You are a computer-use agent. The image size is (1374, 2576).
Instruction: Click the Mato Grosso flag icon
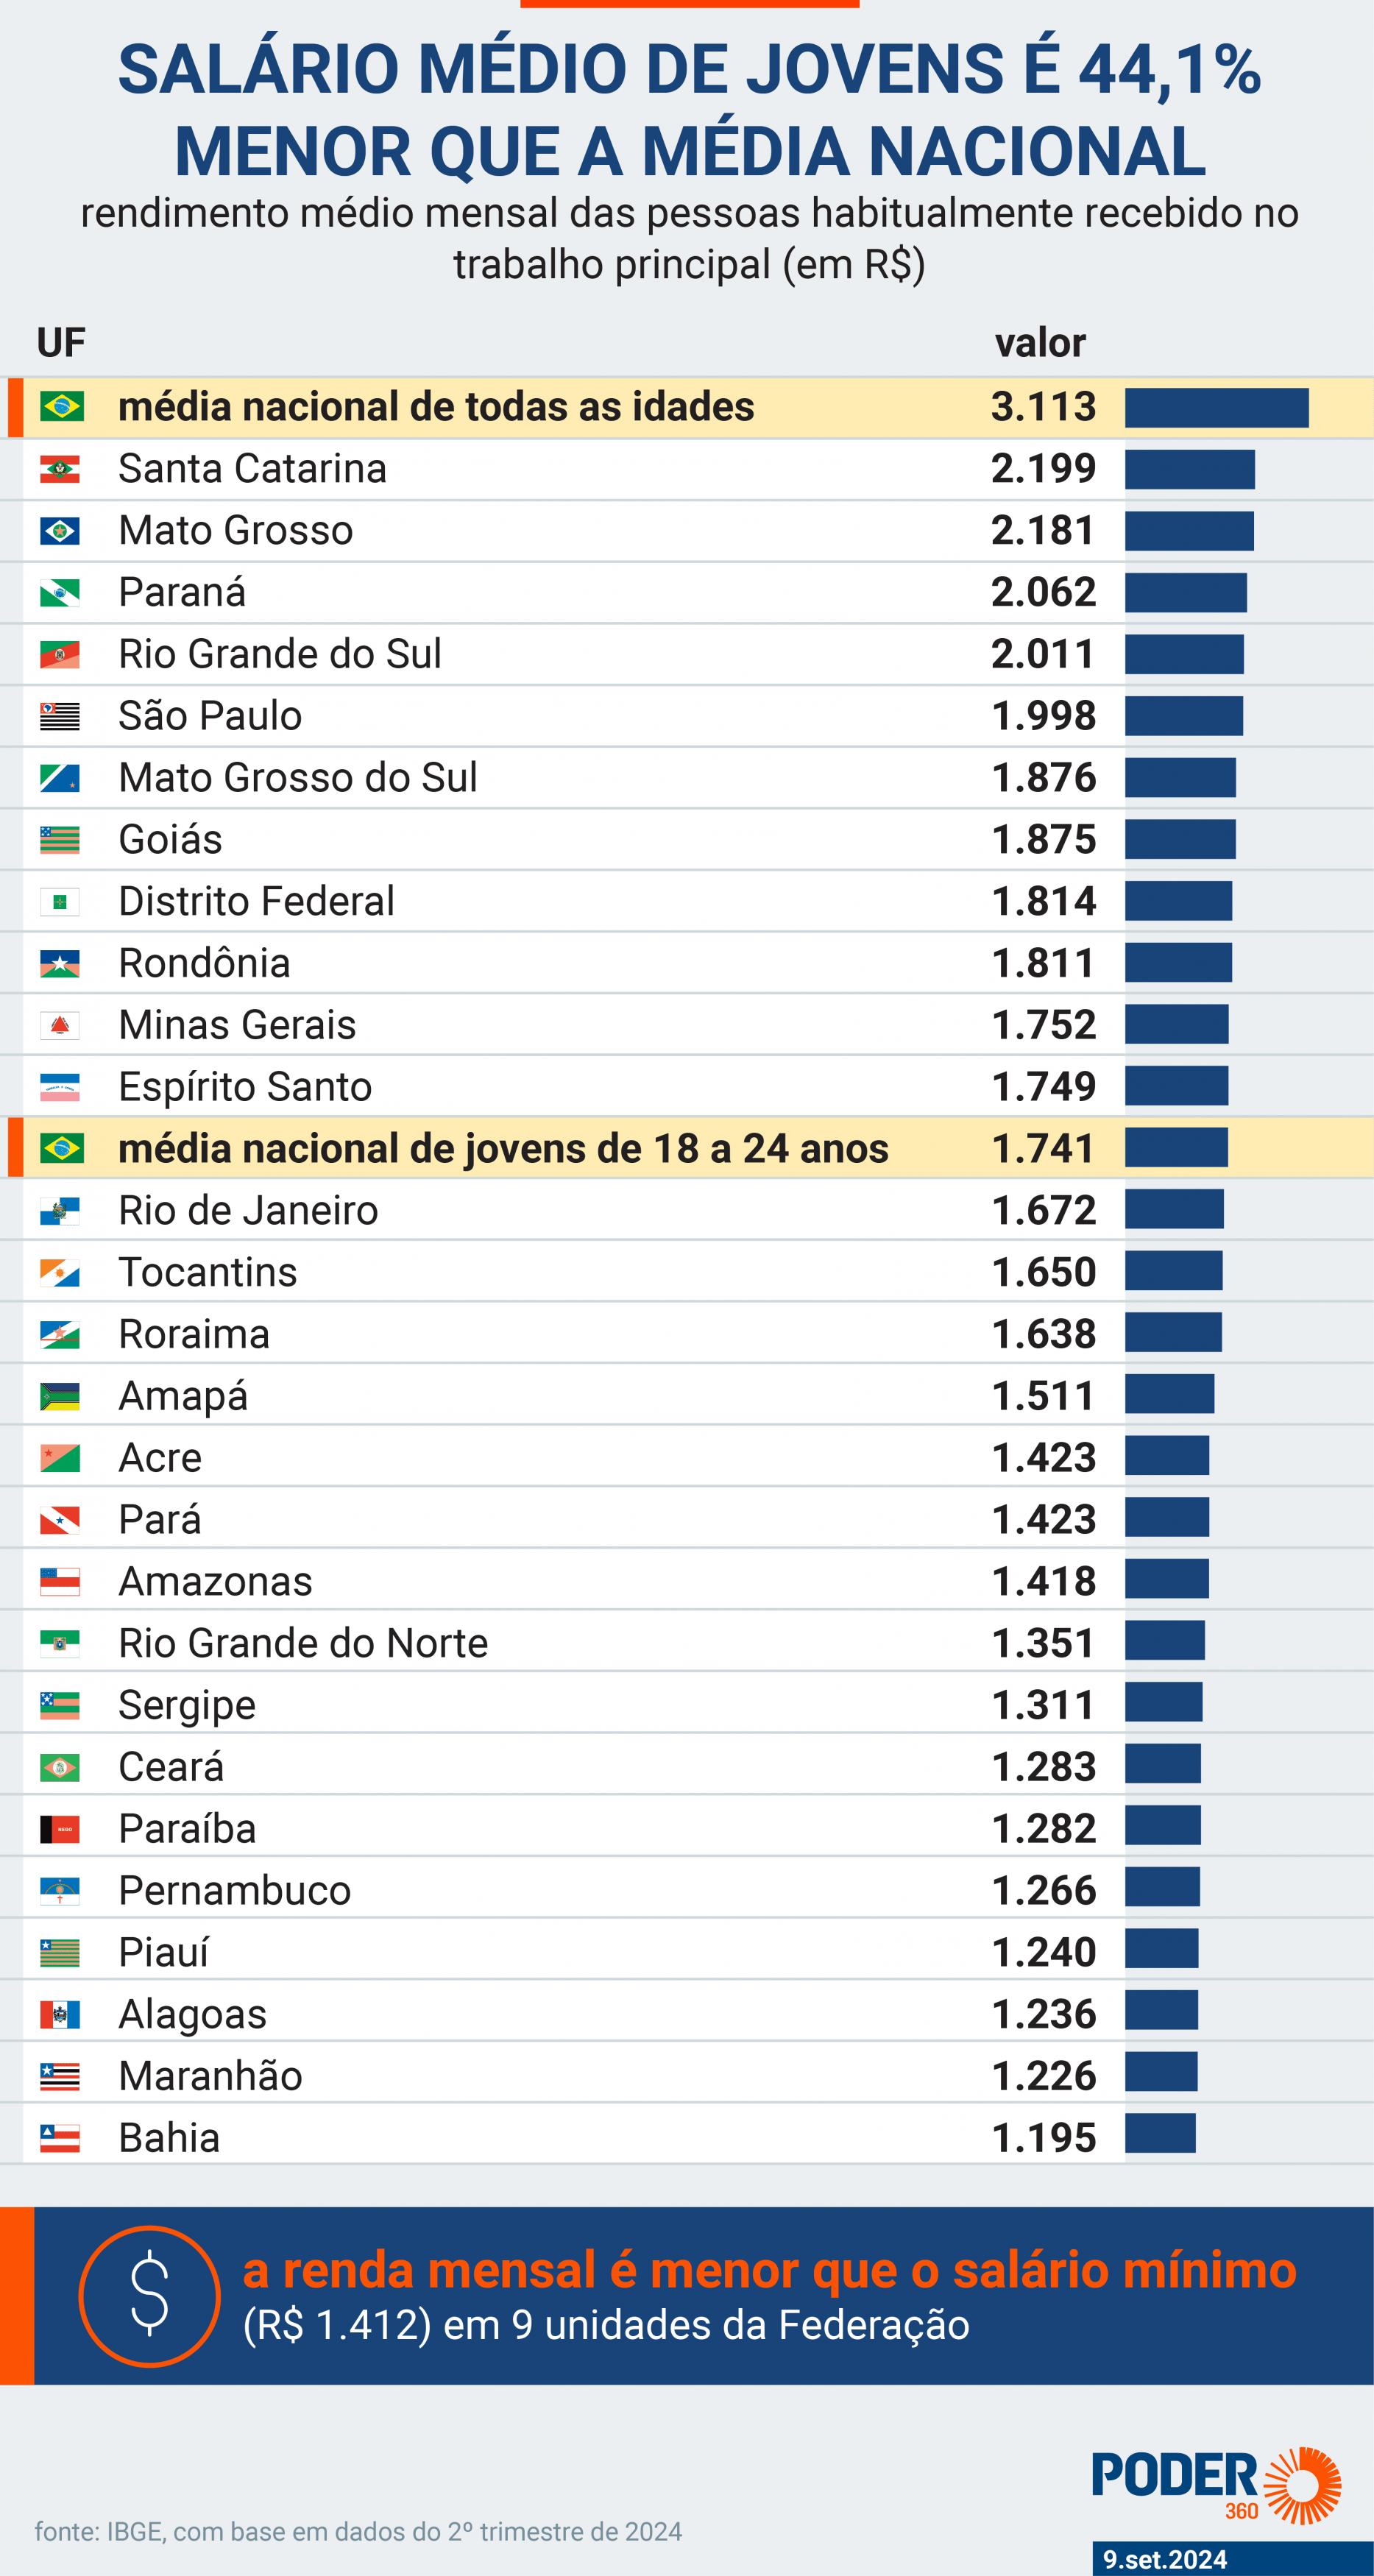tap(60, 531)
